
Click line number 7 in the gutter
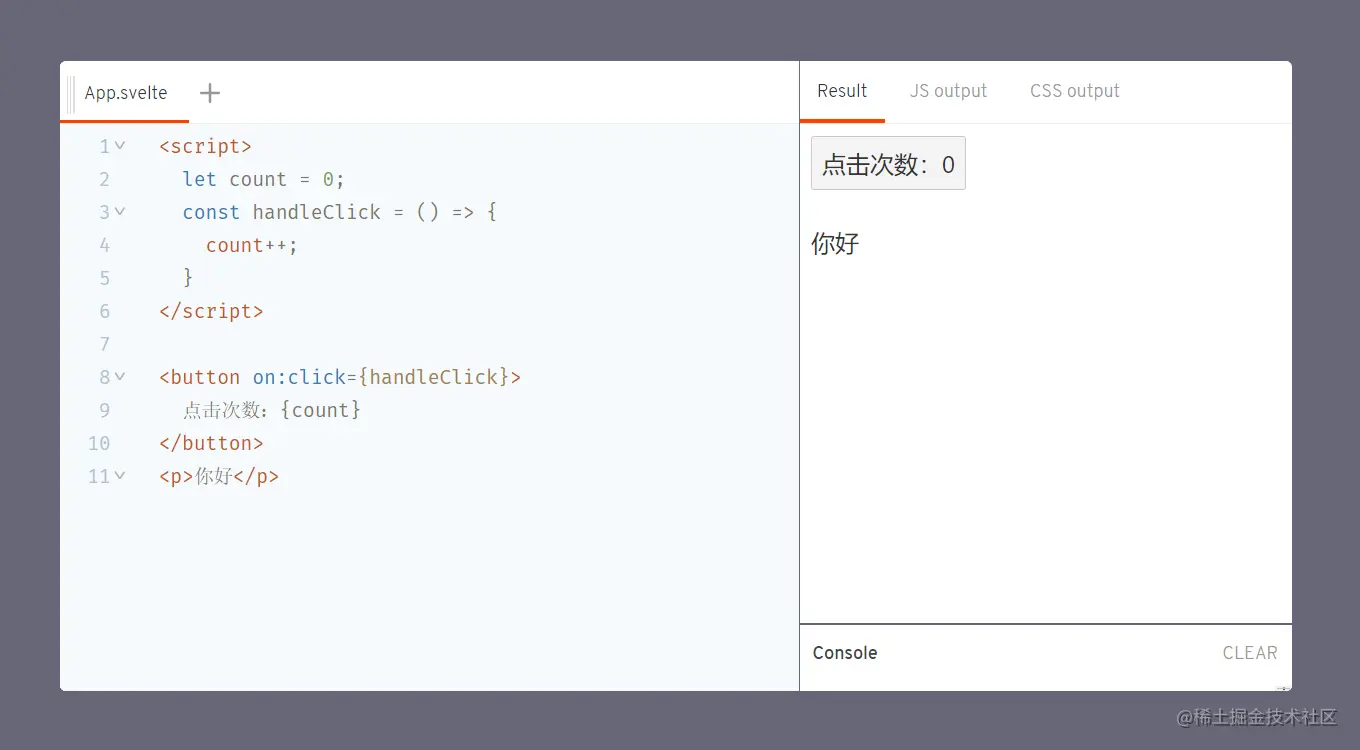pyautogui.click(x=104, y=344)
